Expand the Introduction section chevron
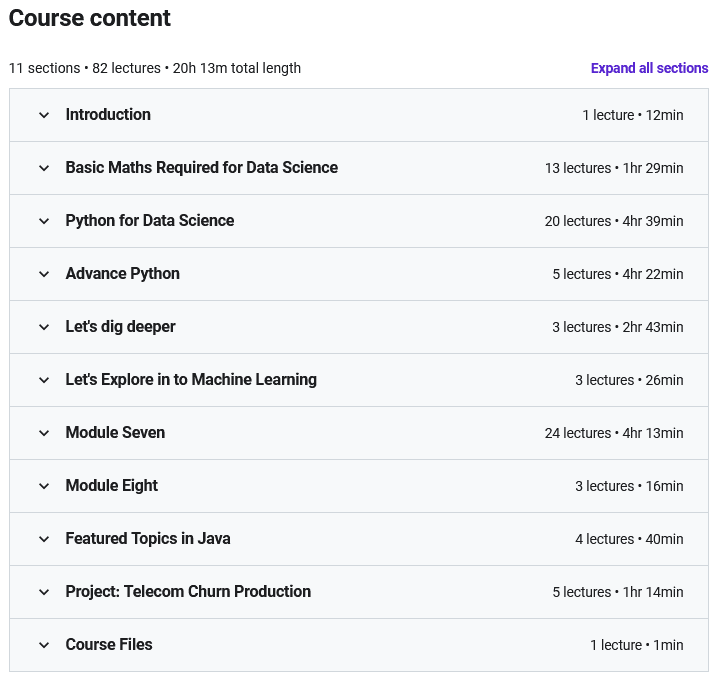Image resolution: width=719 pixels, height=680 pixels. (x=44, y=115)
